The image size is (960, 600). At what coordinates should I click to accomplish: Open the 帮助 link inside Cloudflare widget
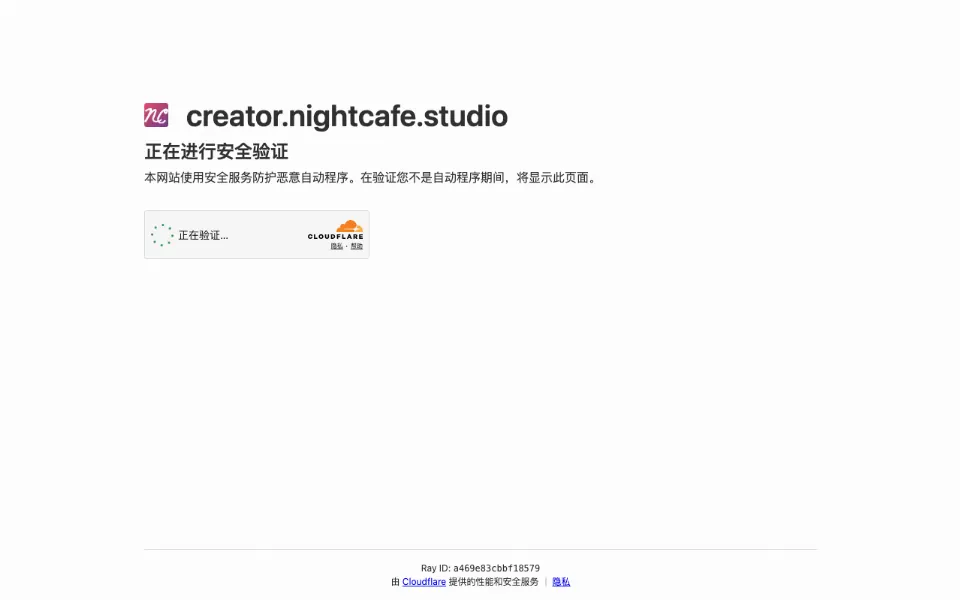tap(356, 246)
